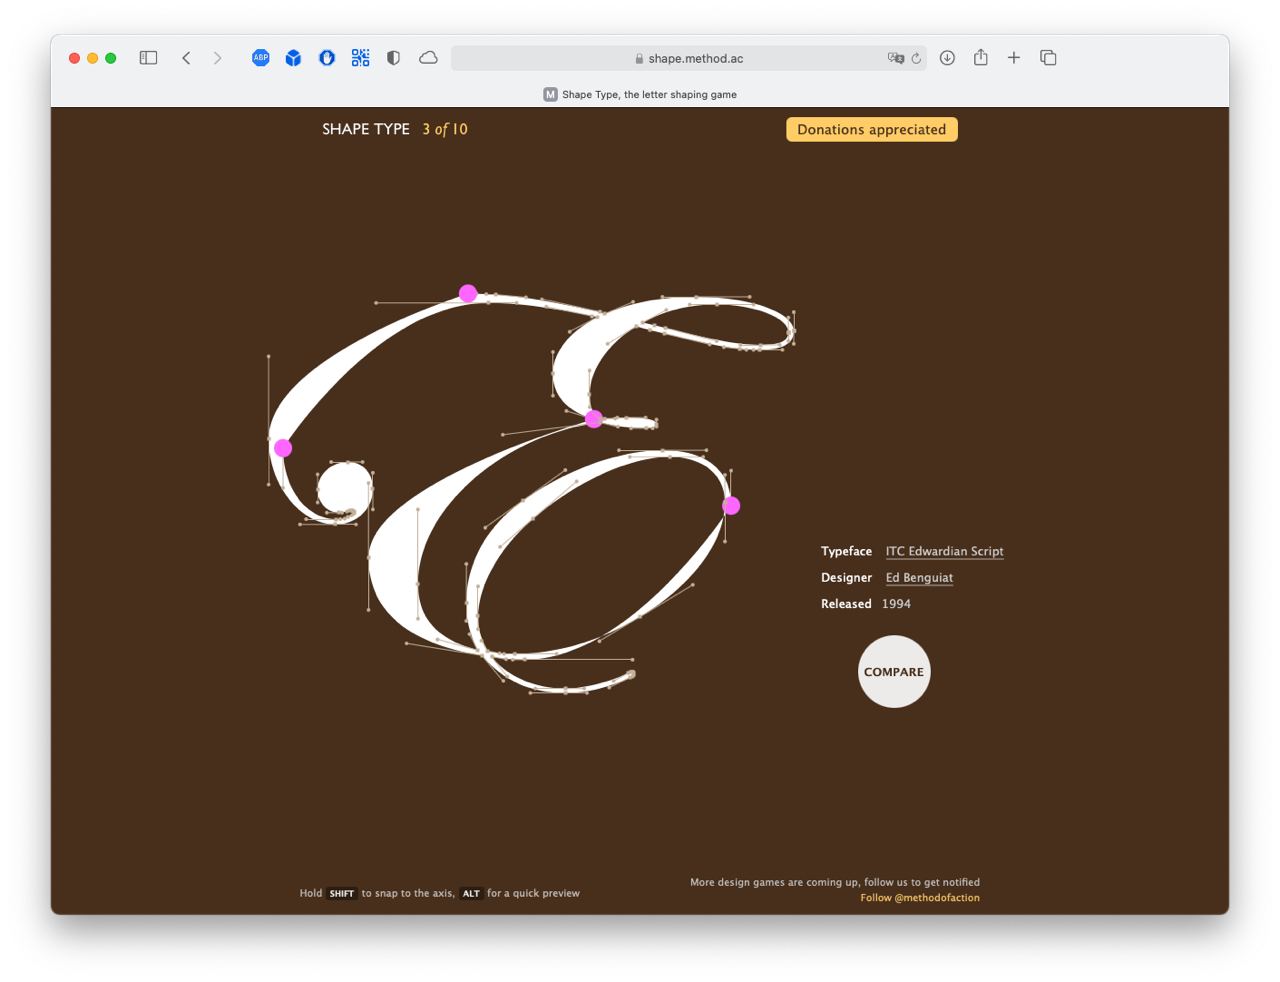This screenshot has height=982, width=1280.
Task: Click the translate page icon
Action: coord(895,58)
